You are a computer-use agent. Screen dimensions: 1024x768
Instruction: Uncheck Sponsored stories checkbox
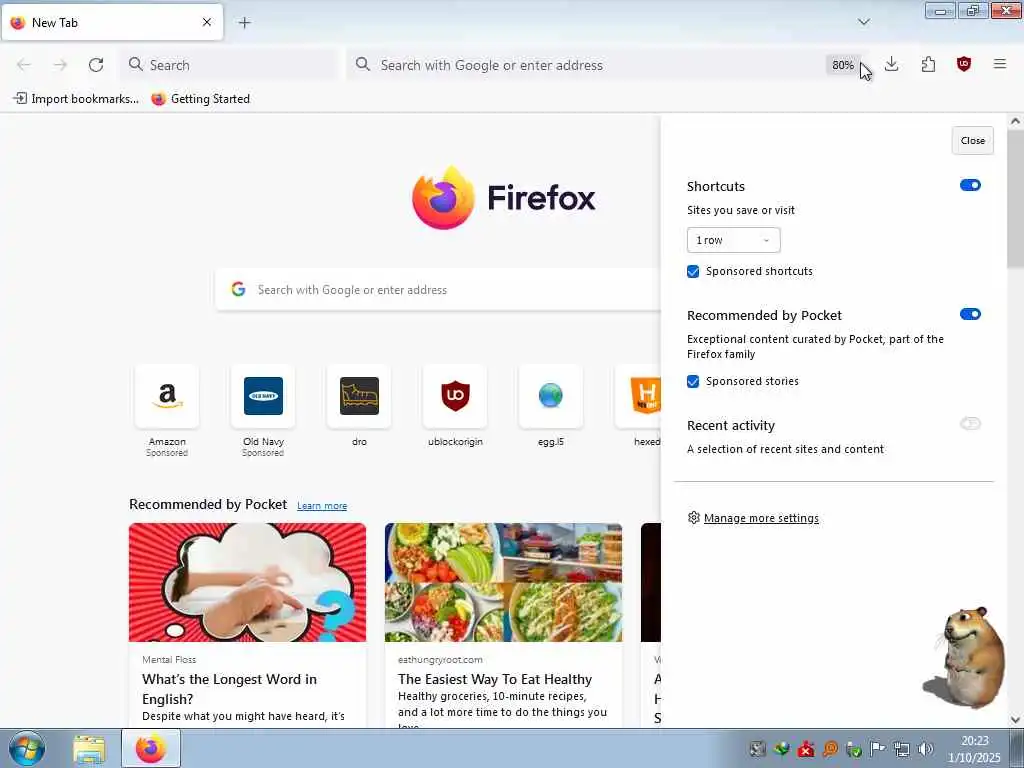[694, 381]
